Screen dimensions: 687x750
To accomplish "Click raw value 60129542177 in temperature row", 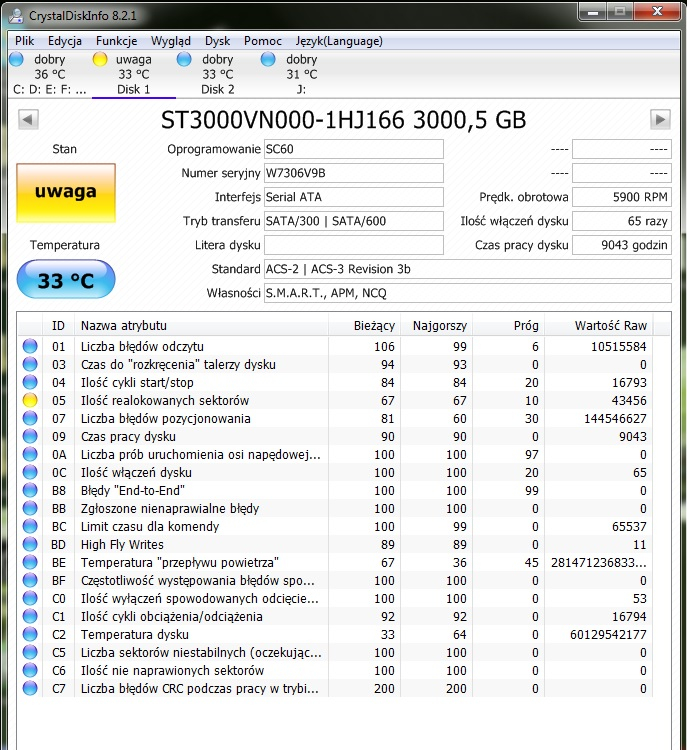I will (608, 635).
